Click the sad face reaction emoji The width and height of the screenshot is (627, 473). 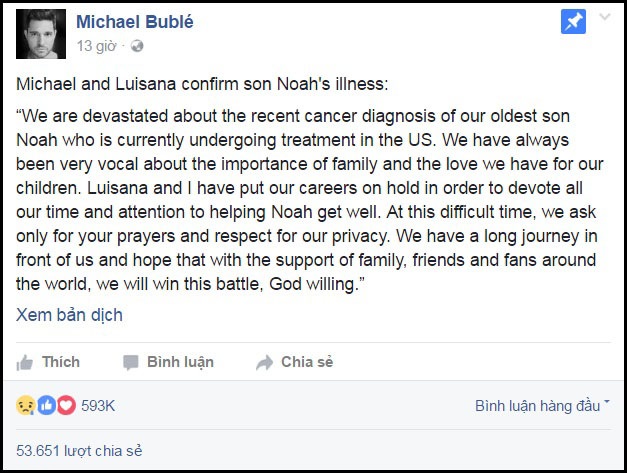[x=25, y=406]
